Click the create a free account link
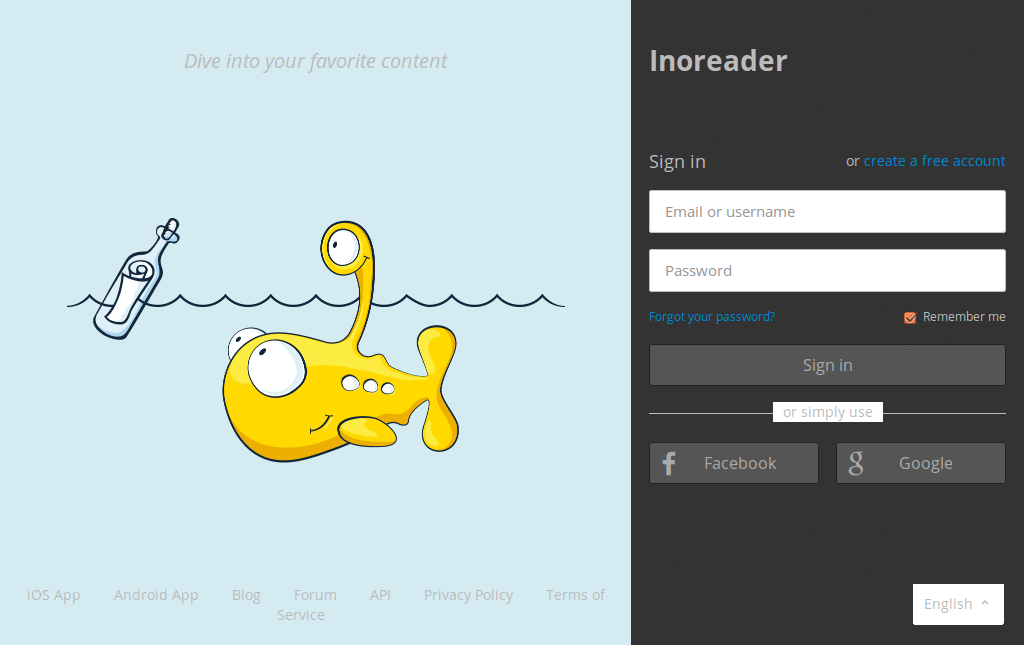1024x645 pixels. [934, 160]
